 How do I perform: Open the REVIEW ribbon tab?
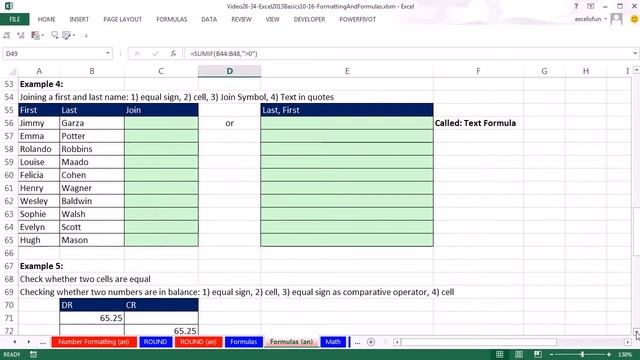point(241,19)
